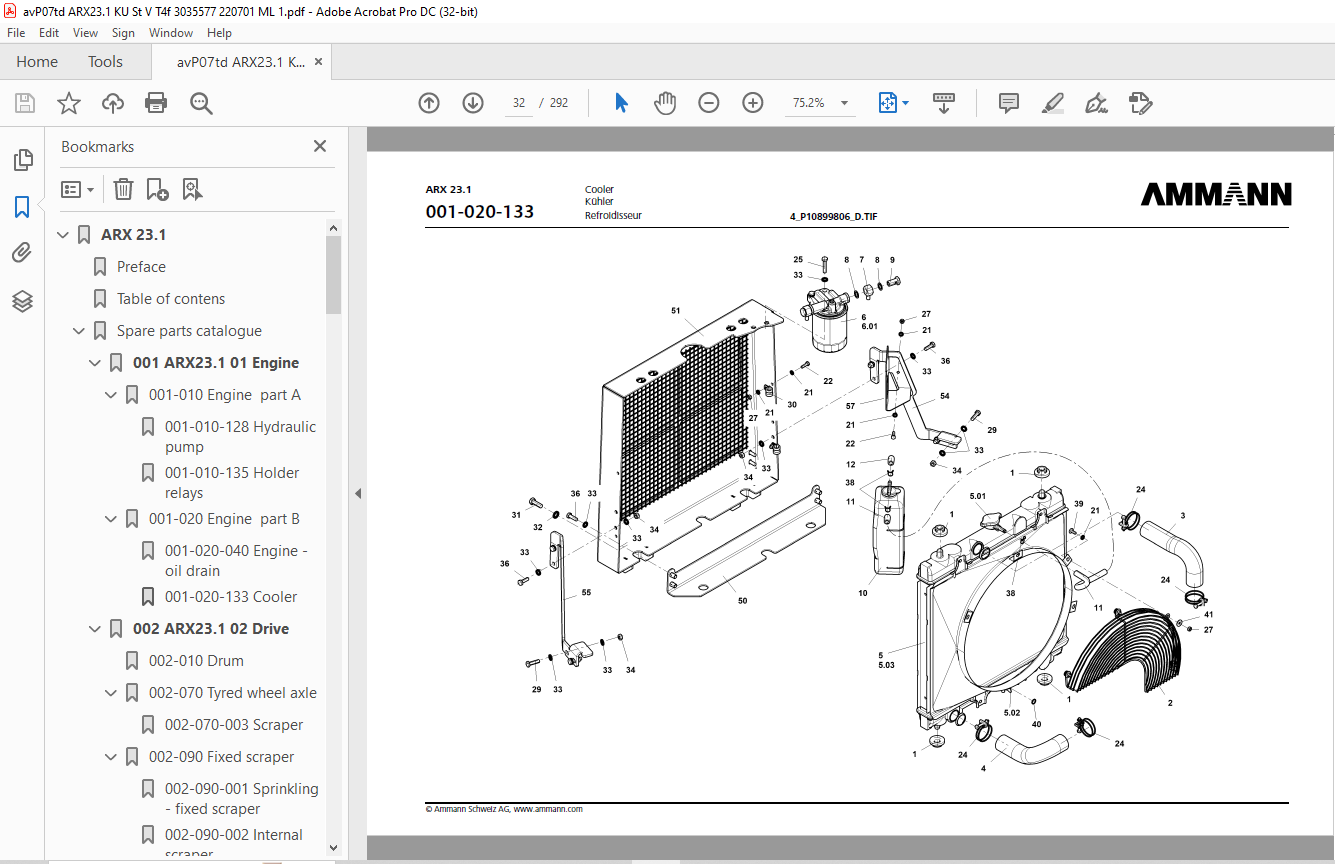The height and width of the screenshot is (864, 1335).
Task: Go to the next page arrow
Action: [x=473, y=103]
